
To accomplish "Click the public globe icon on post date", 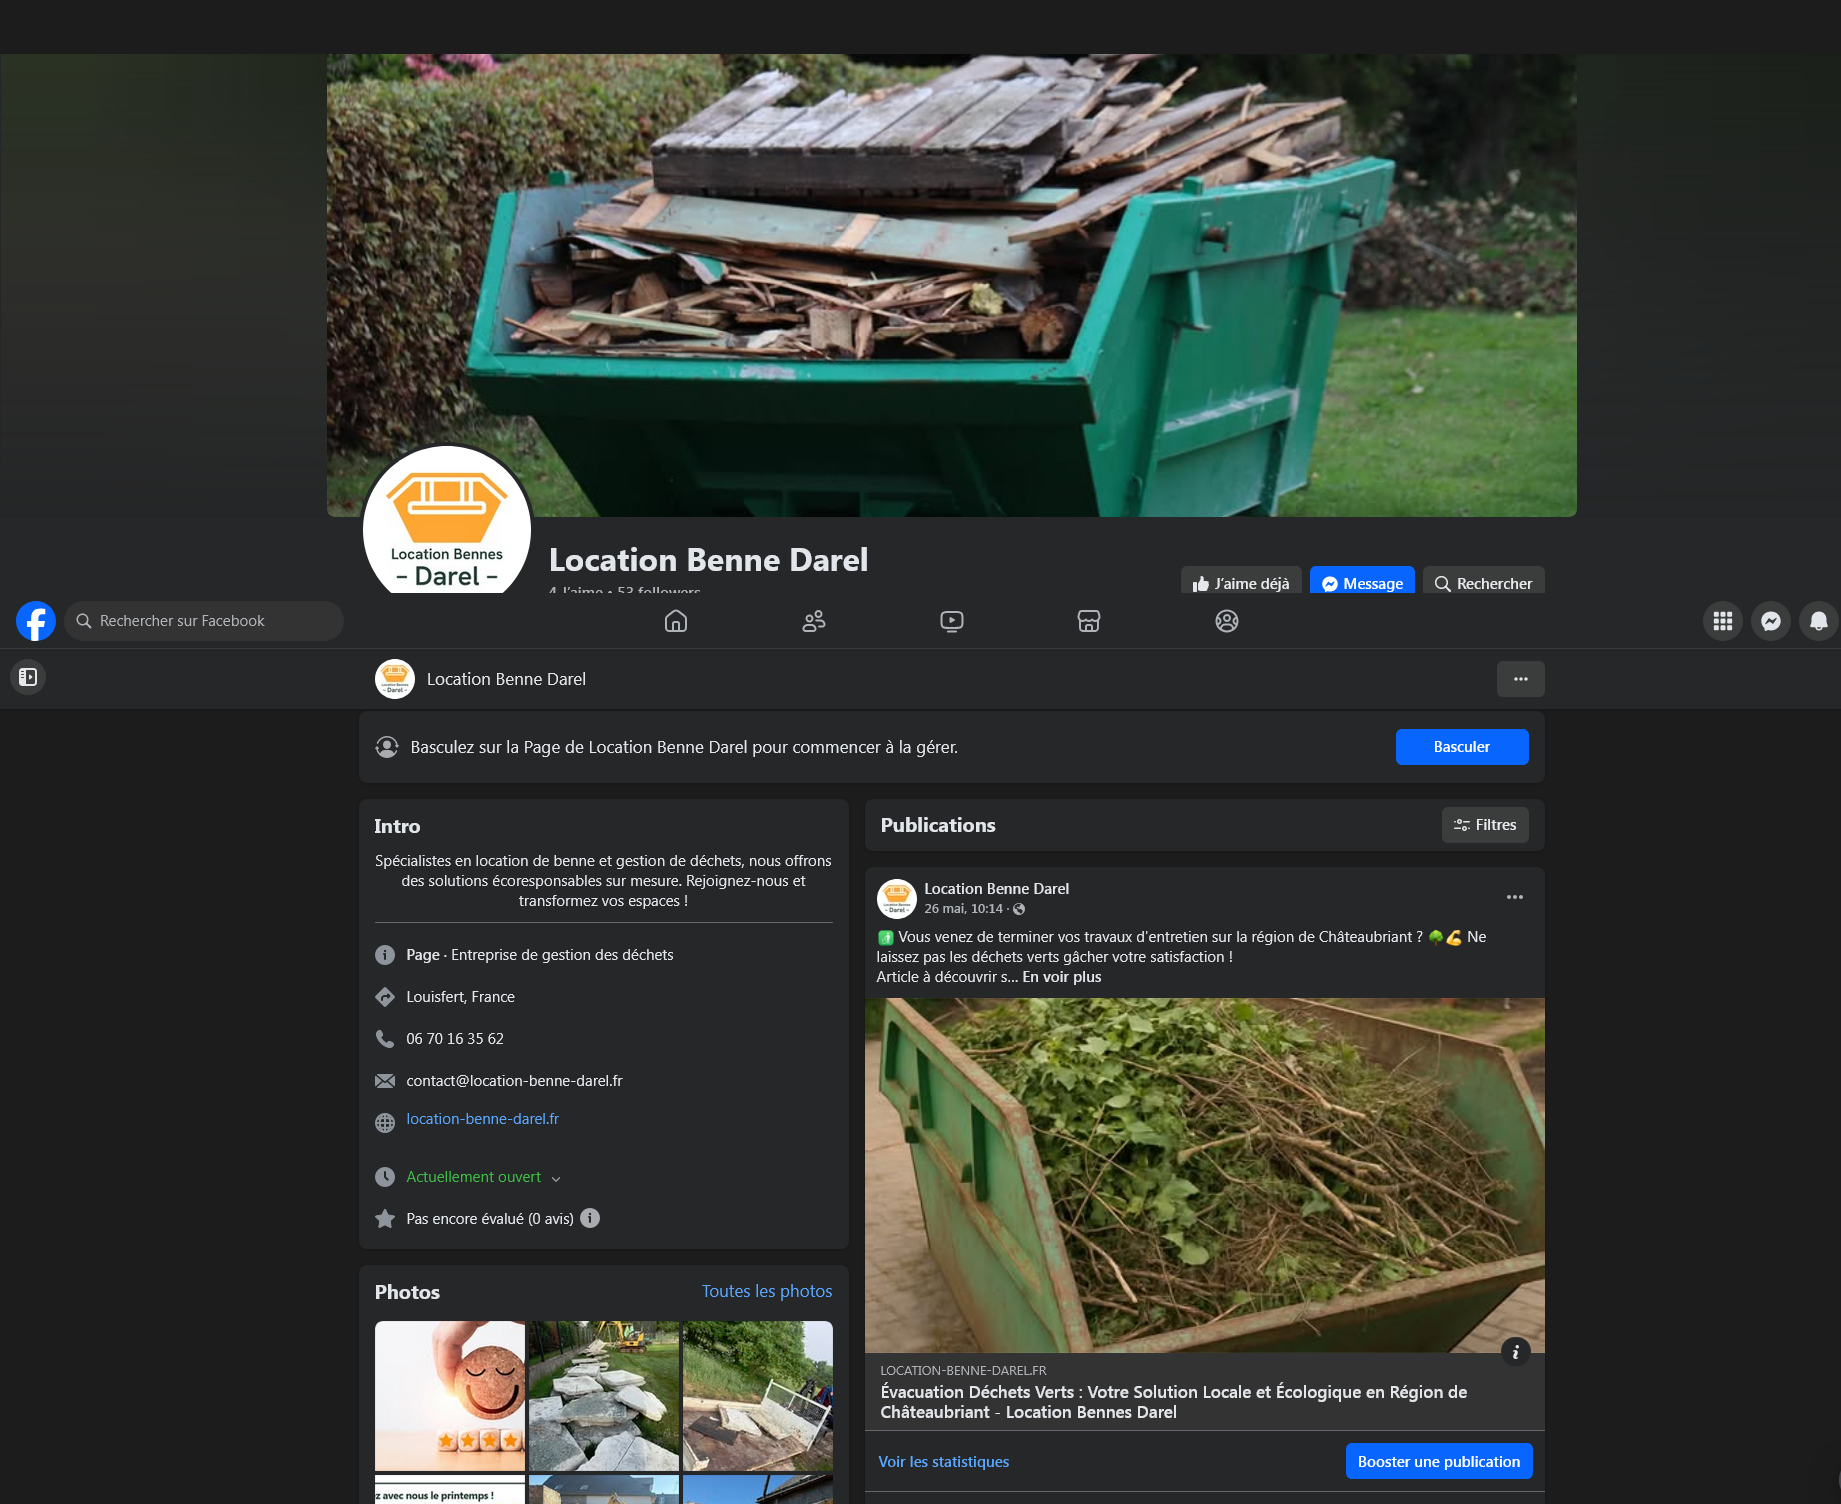I will [1019, 909].
